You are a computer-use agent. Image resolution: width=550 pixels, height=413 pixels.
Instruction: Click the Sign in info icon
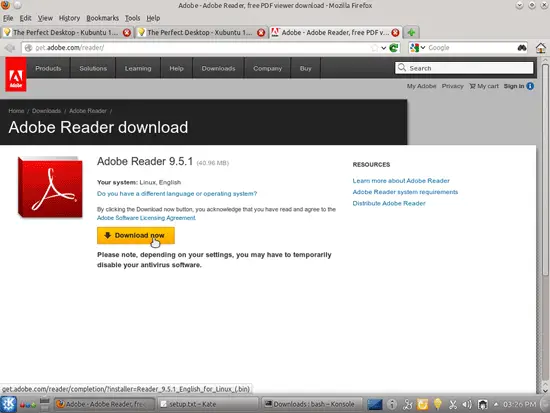coord(530,86)
